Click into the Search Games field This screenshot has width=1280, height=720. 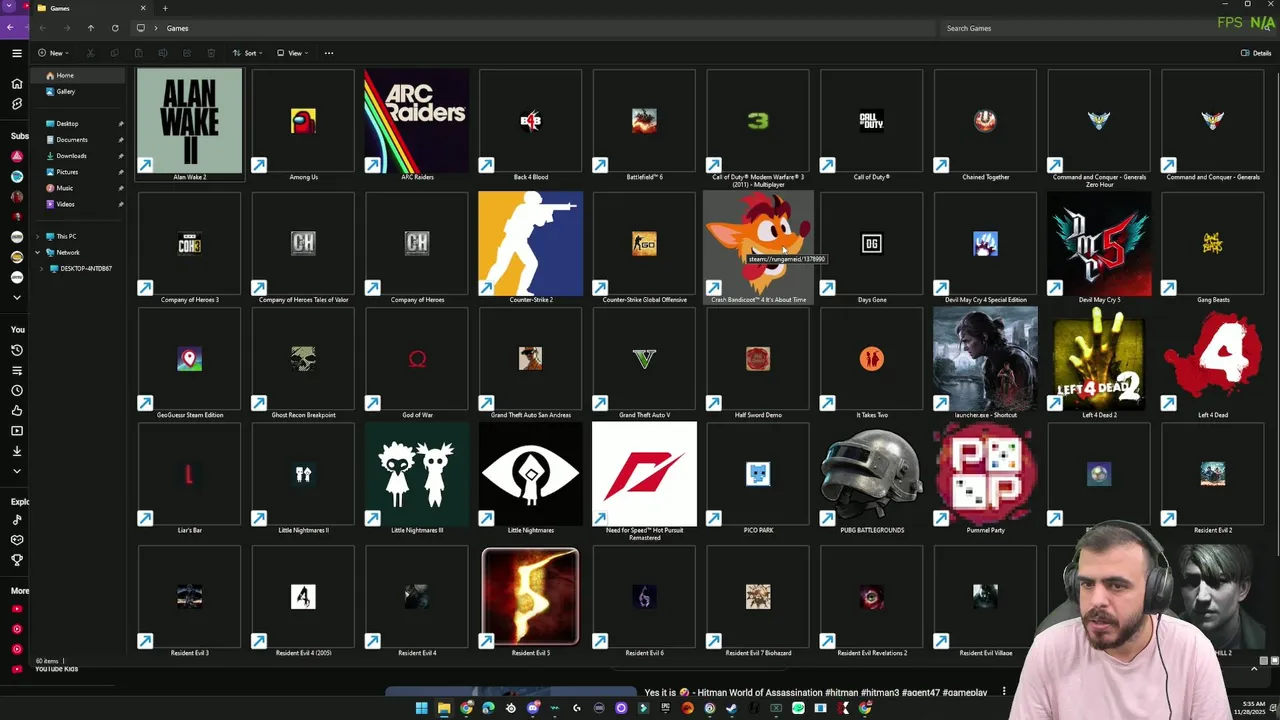coord(1105,28)
